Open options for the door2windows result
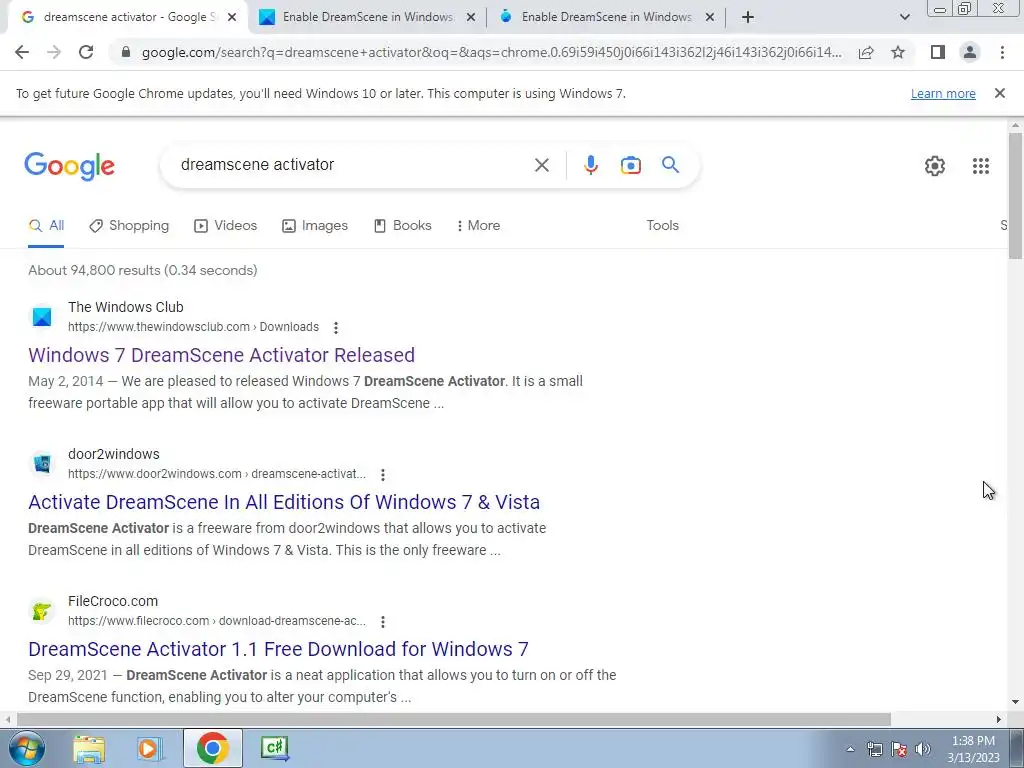This screenshot has height=768, width=1024. [x=383, y=474]
